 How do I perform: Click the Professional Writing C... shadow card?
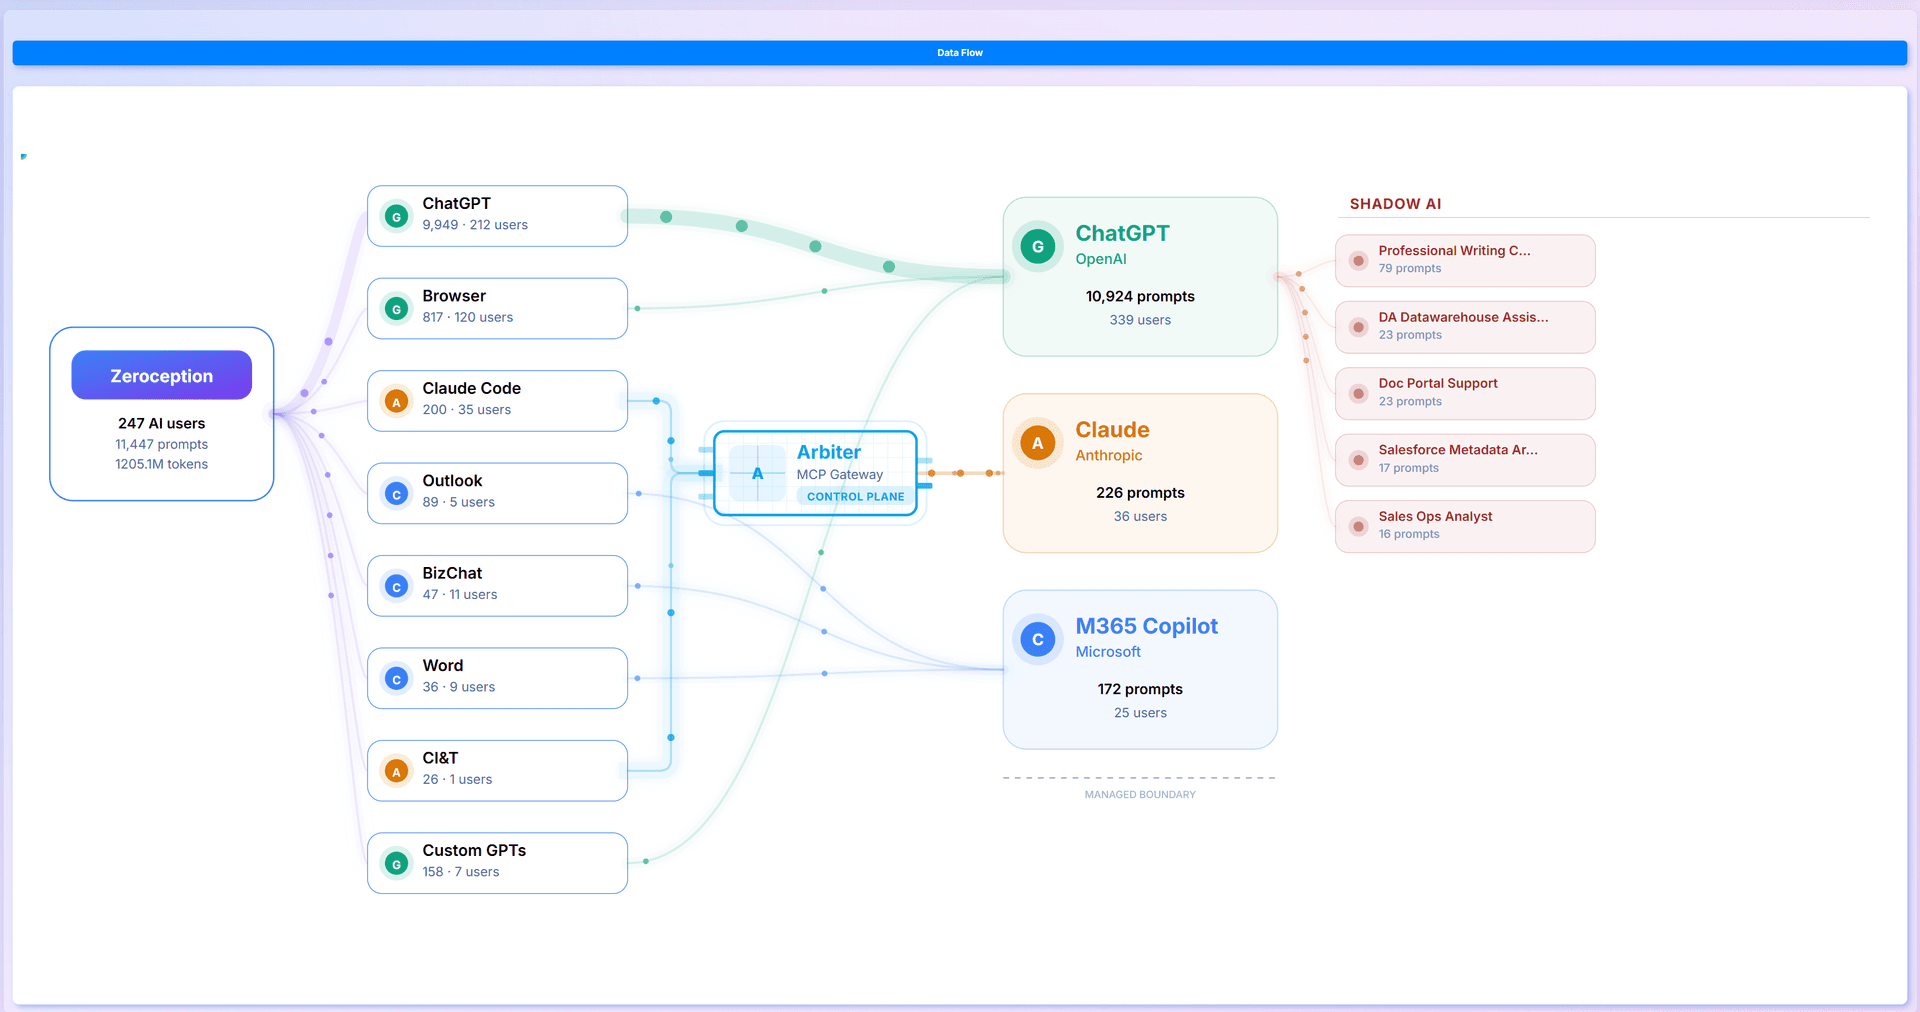(x=1465, y=260)
